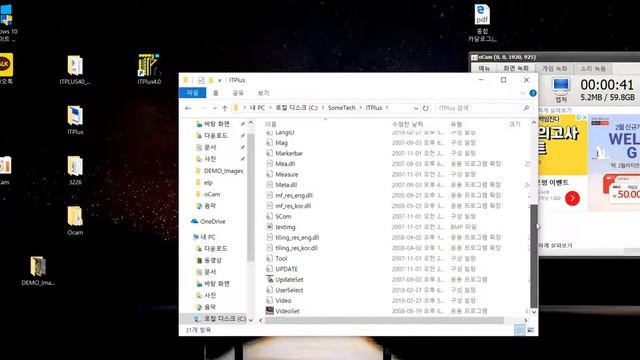Select the 3226 desktop folder
Screen dimensions: 640x360
[75, 171]
